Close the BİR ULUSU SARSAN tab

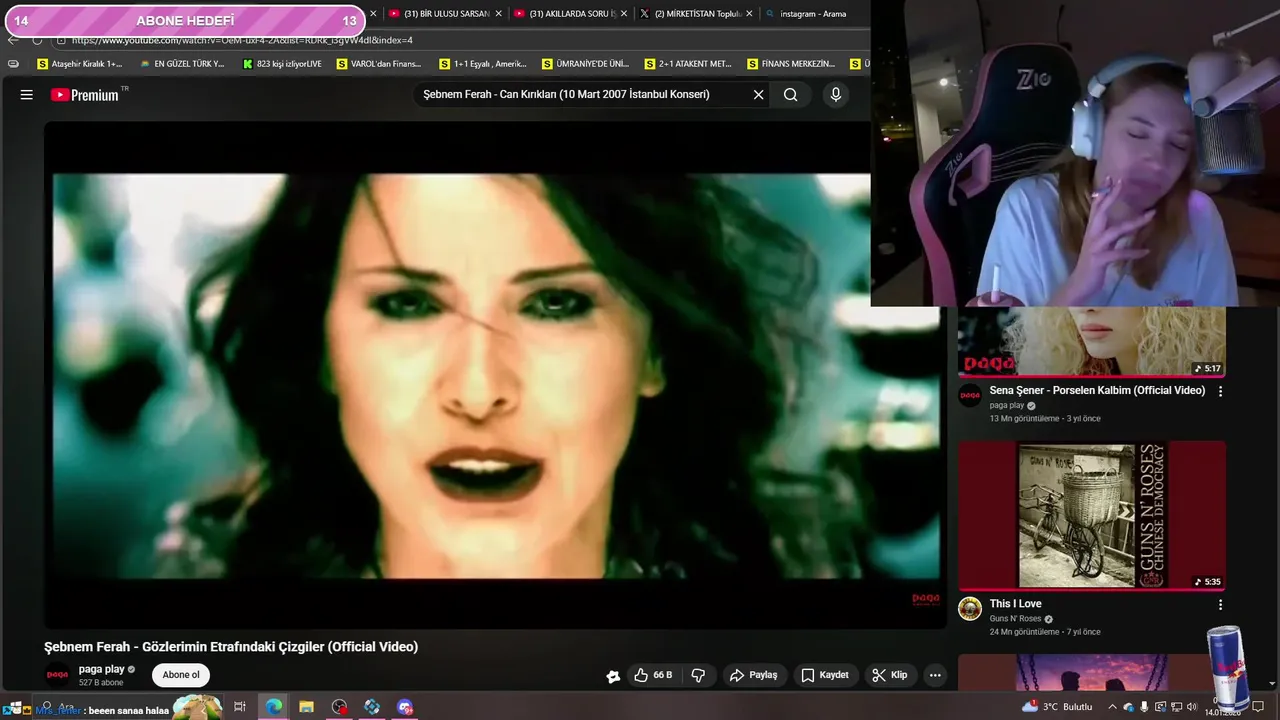[499, 14]
